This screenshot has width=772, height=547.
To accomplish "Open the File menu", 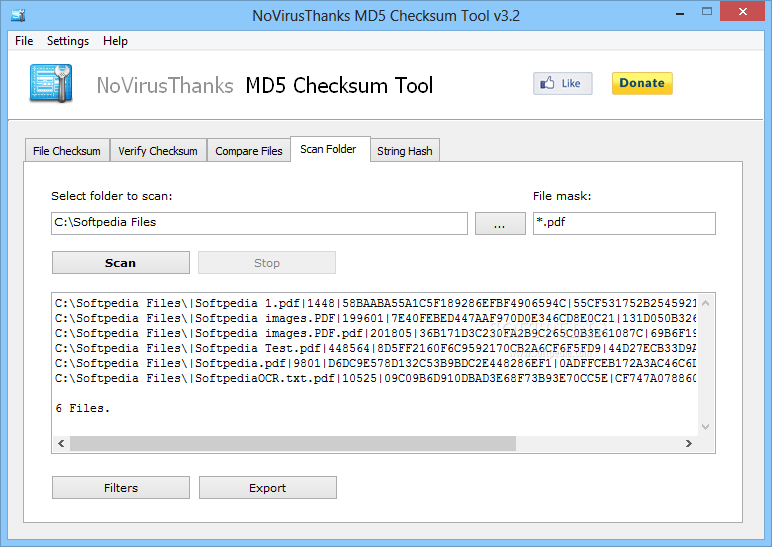I will click(24, 41).
